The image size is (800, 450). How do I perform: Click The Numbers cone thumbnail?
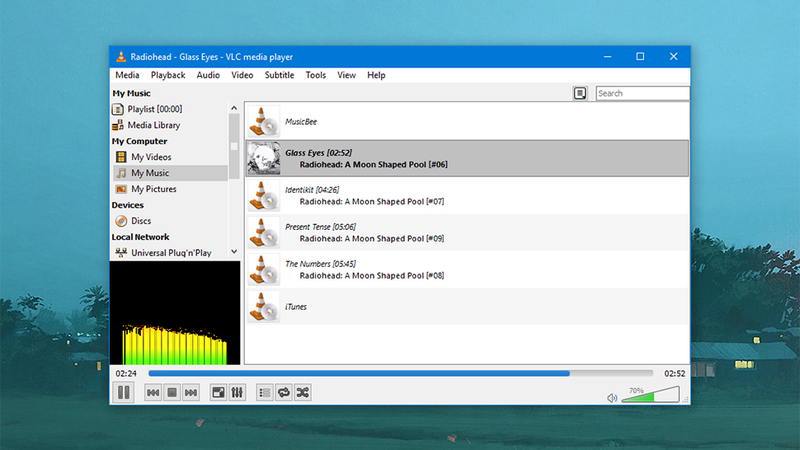click(x=264, y=269)
